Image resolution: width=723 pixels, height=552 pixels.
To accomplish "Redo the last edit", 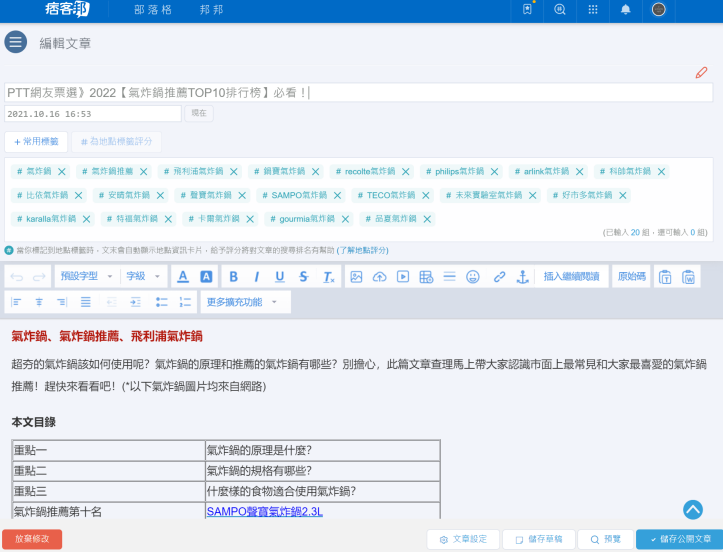I will (39, 277).
